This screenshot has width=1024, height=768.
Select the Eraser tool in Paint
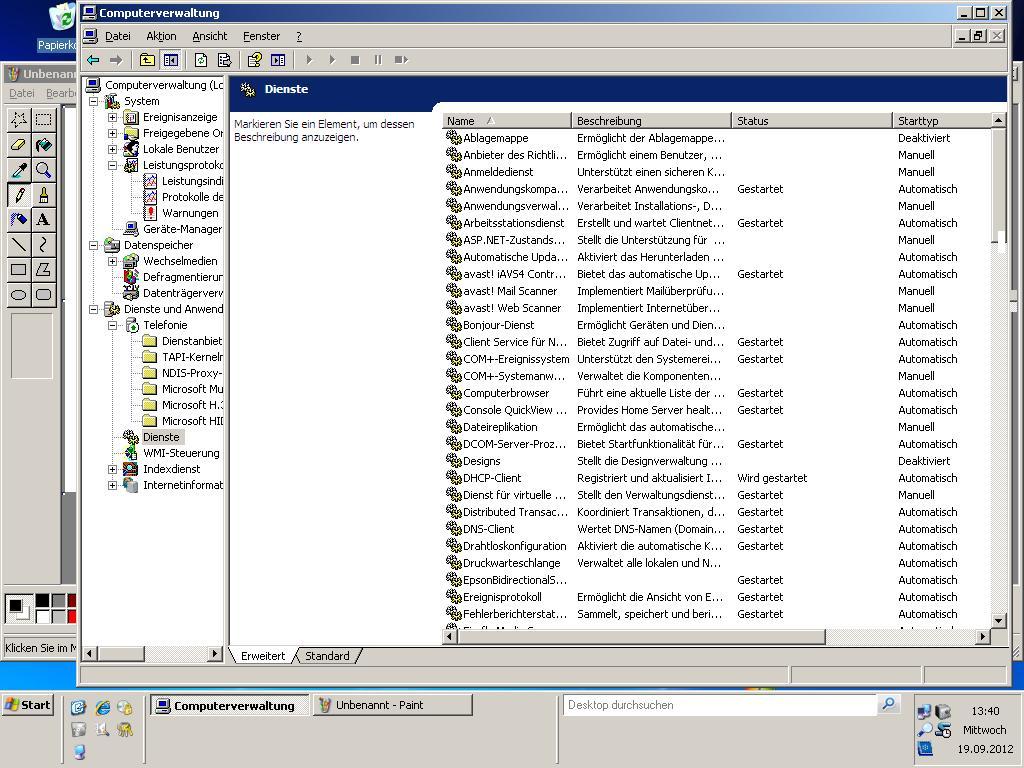point(18,145)
